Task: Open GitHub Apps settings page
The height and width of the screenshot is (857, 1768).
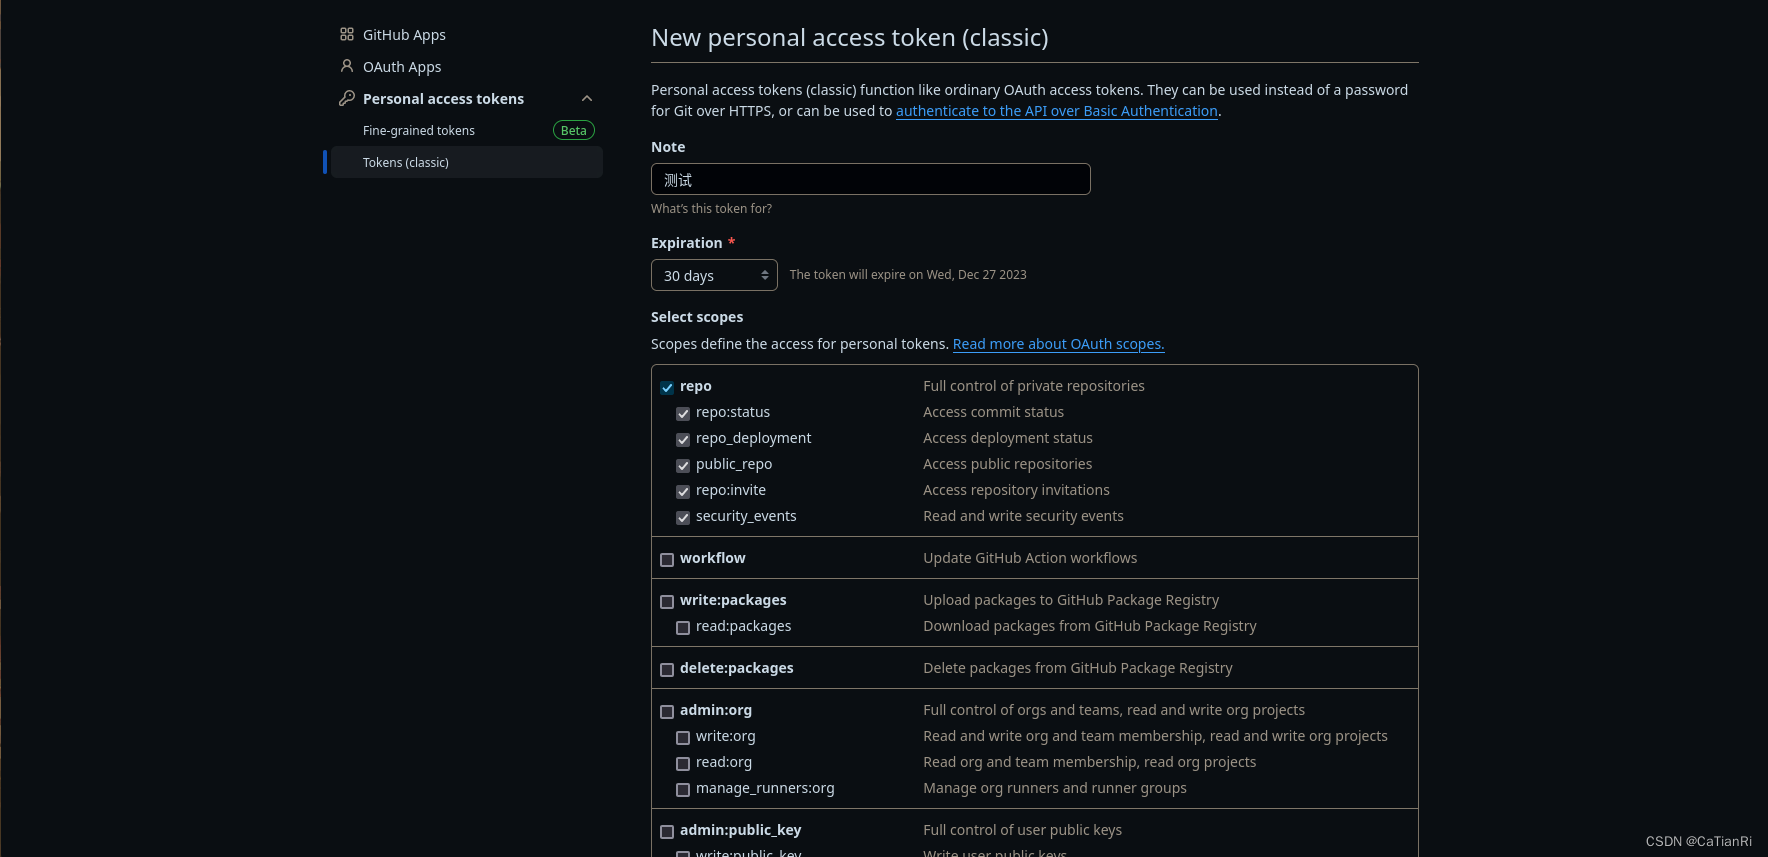Action: [x=404, y=35]
